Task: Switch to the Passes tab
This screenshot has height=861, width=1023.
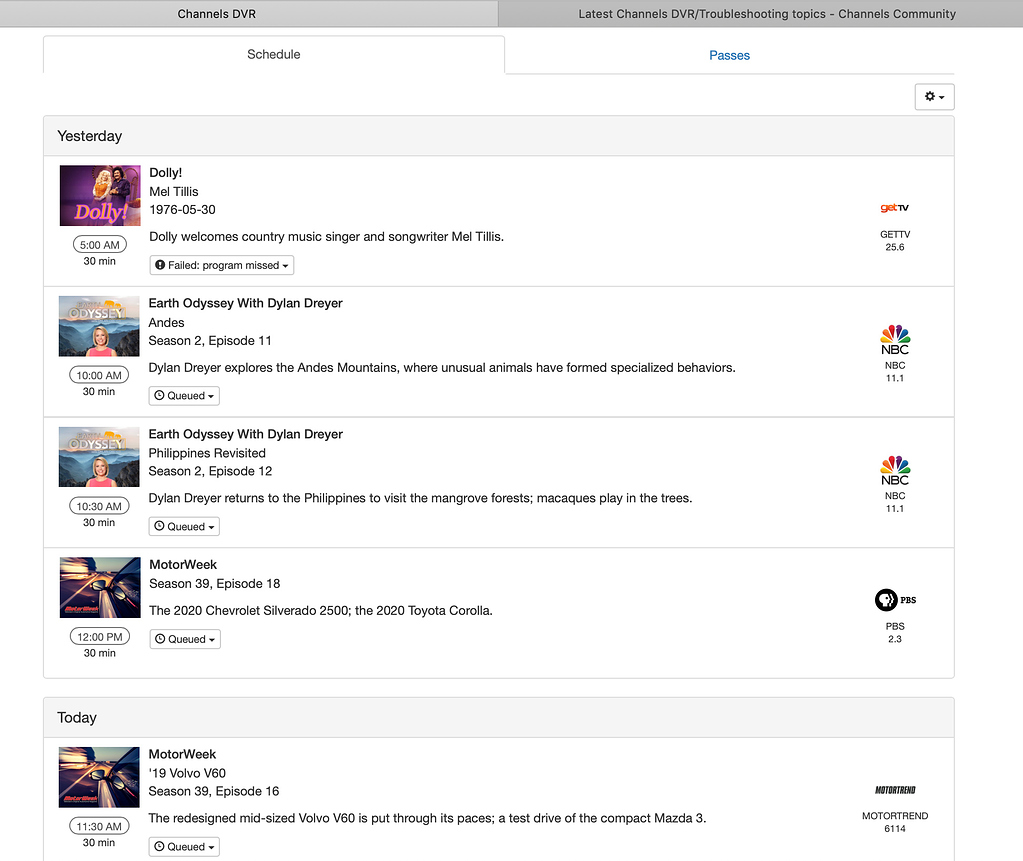Action: [729, 55]
